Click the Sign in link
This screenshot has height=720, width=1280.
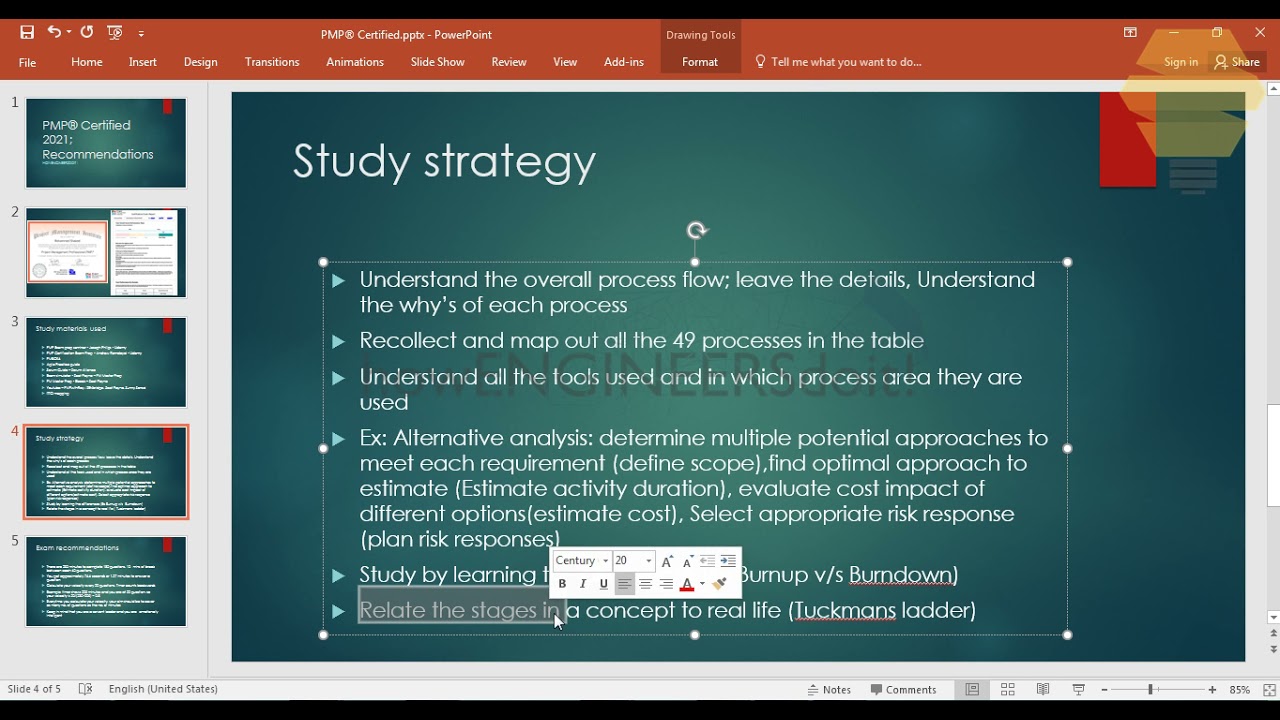tap(1181, 62)
